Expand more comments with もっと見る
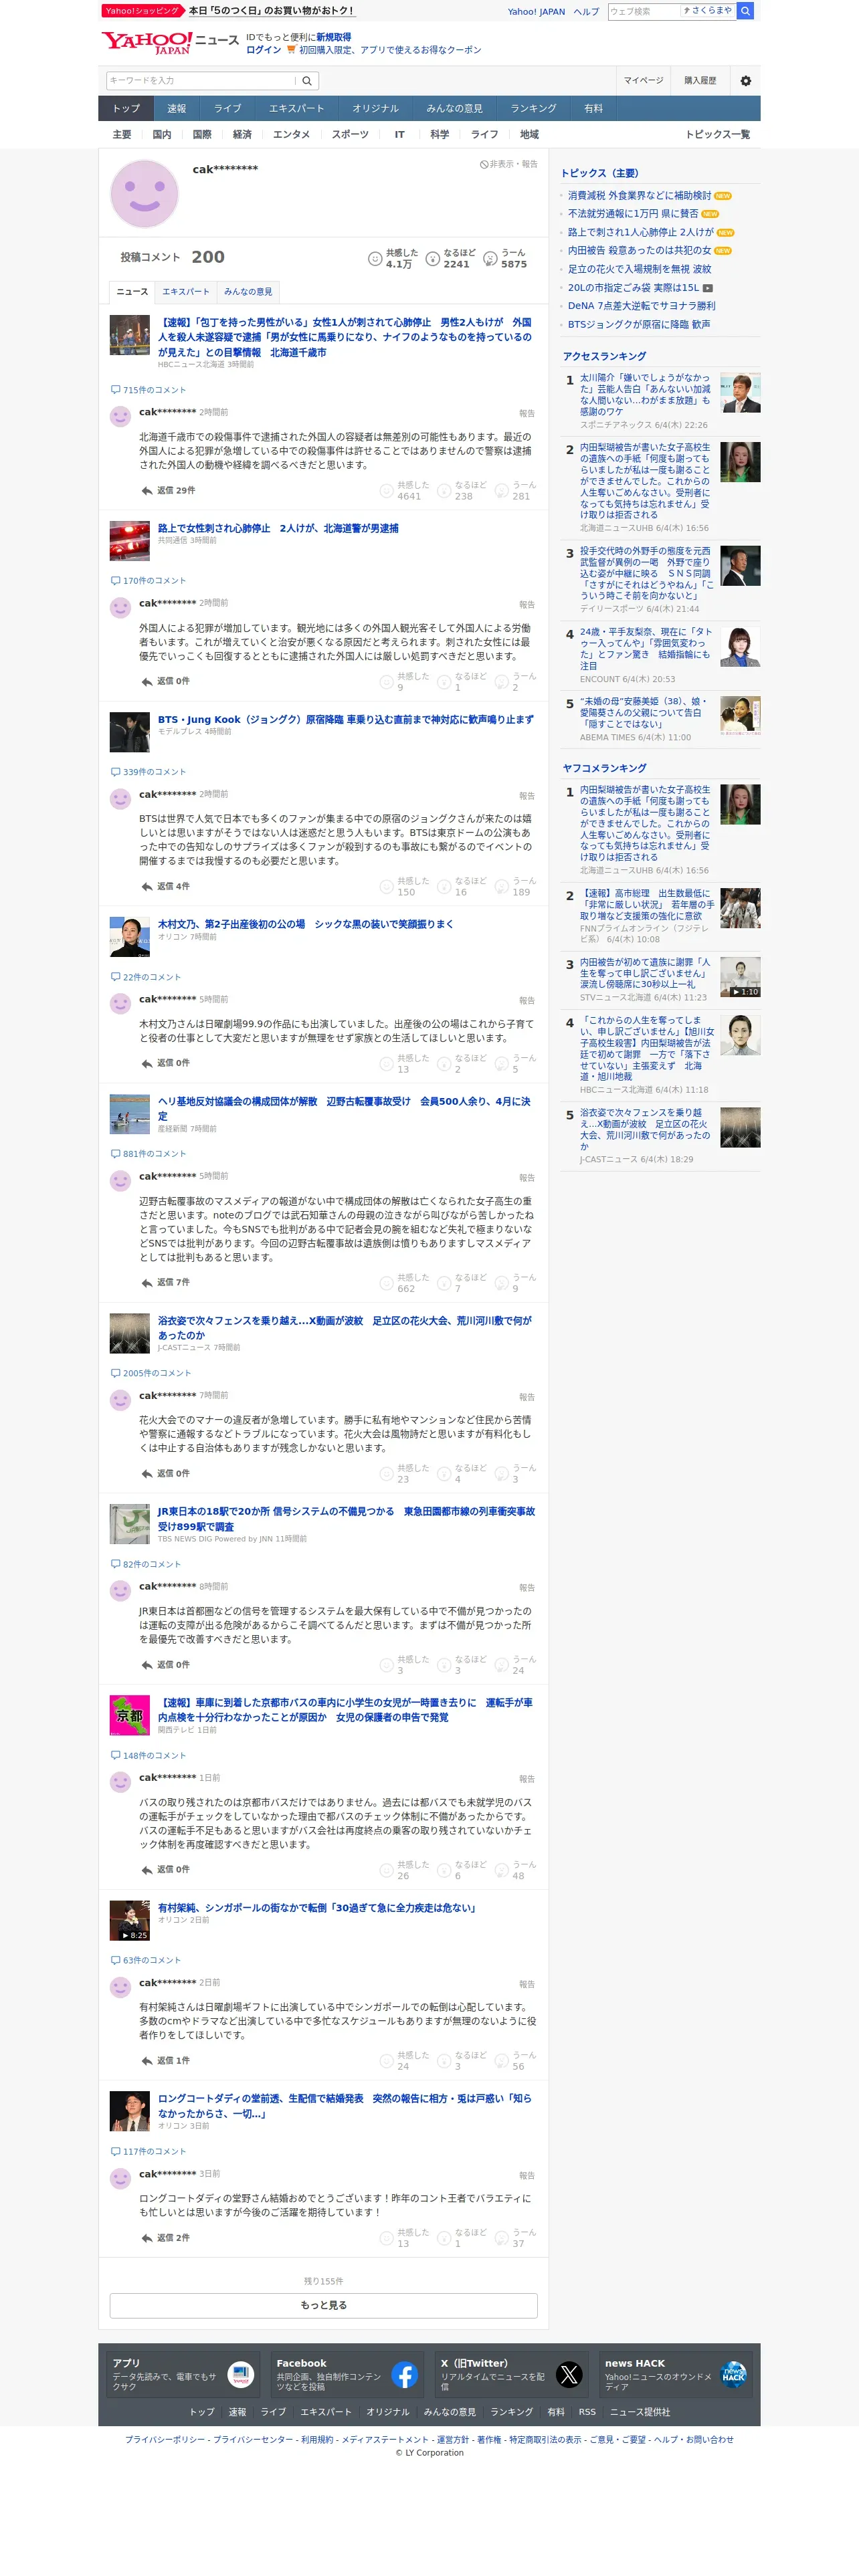Screen dimensions: 859x2576 click(323, 2305)
